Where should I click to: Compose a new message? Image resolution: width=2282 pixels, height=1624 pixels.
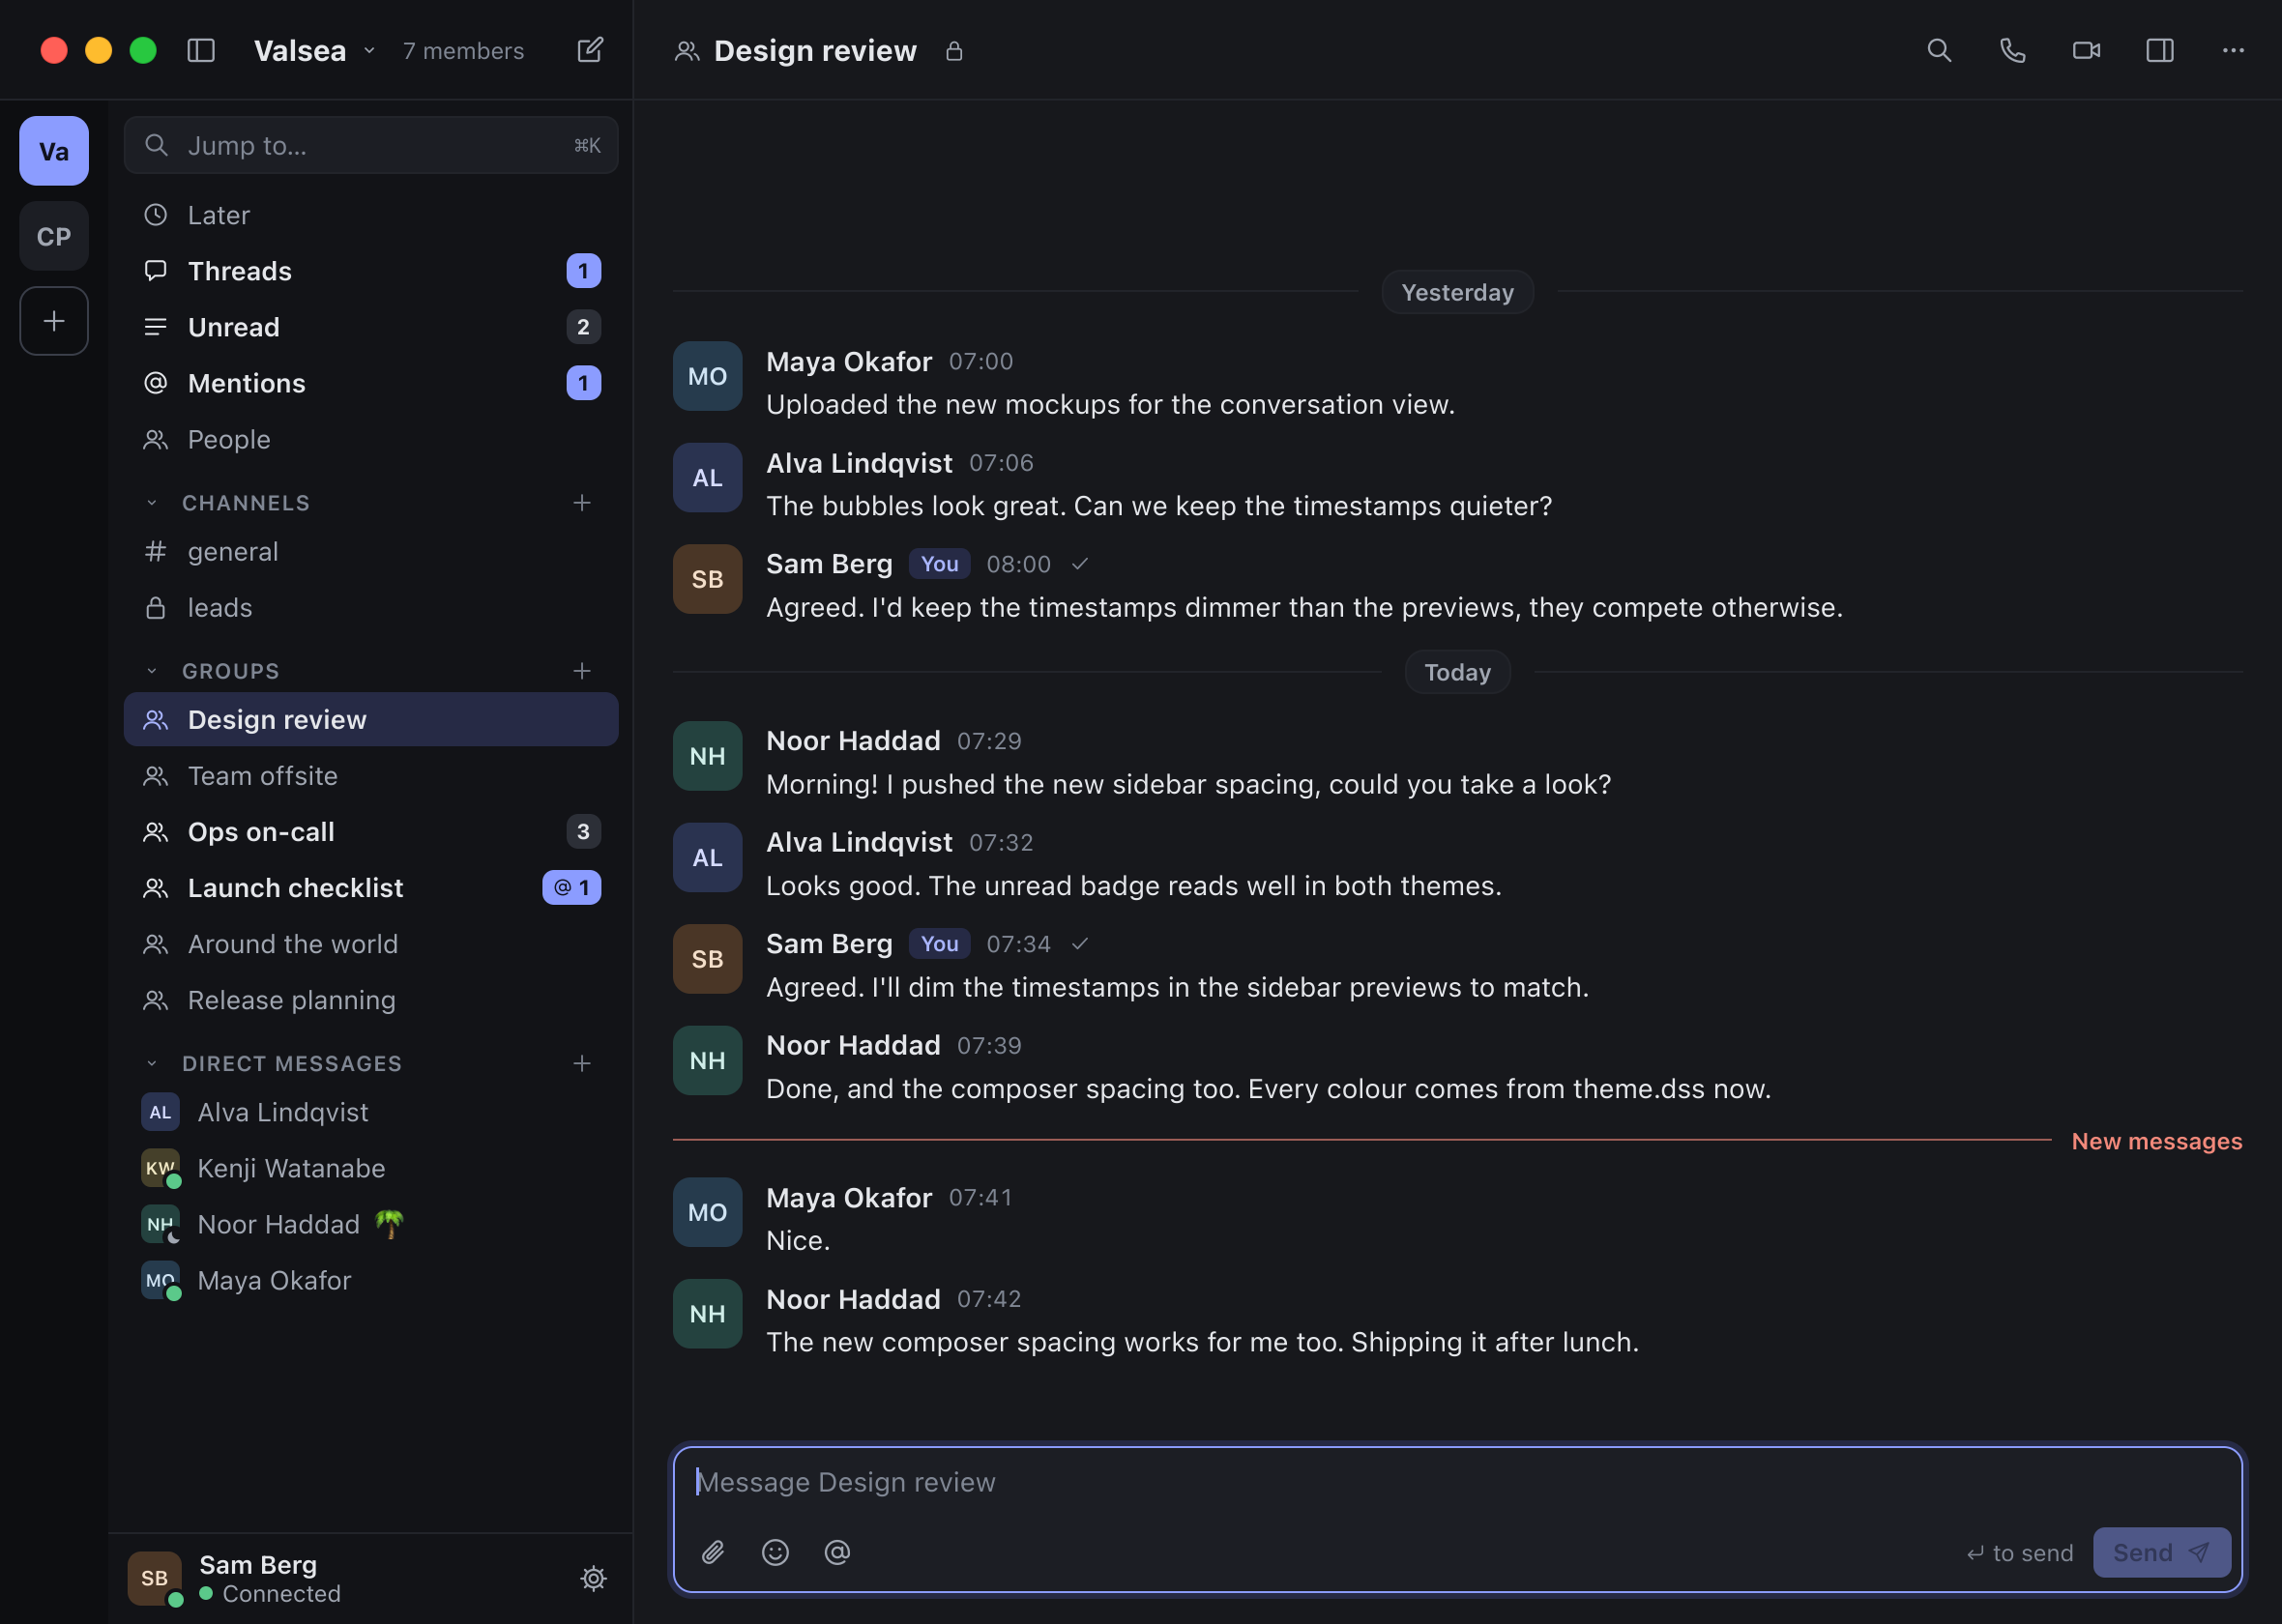(590, 50)
